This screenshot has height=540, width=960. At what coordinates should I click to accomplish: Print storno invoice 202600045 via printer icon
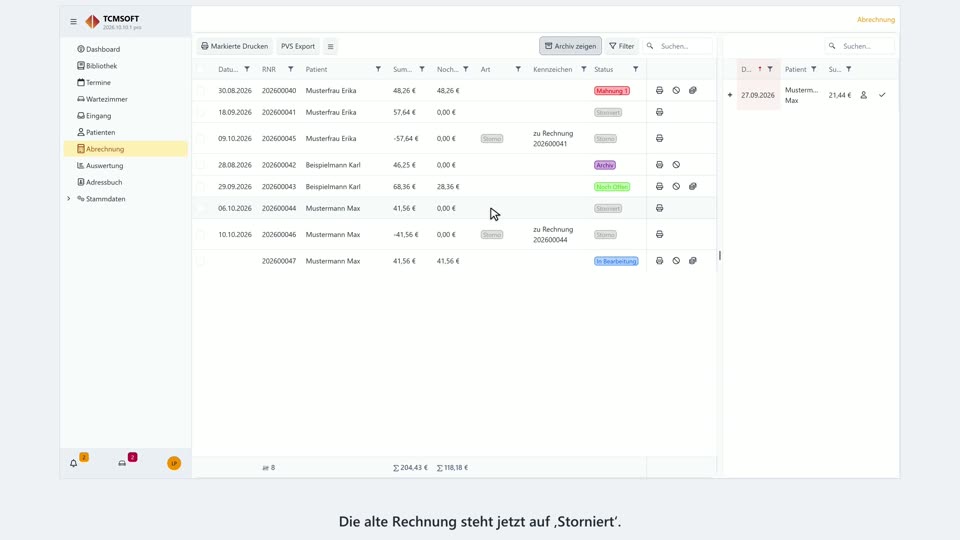[659, 138]
